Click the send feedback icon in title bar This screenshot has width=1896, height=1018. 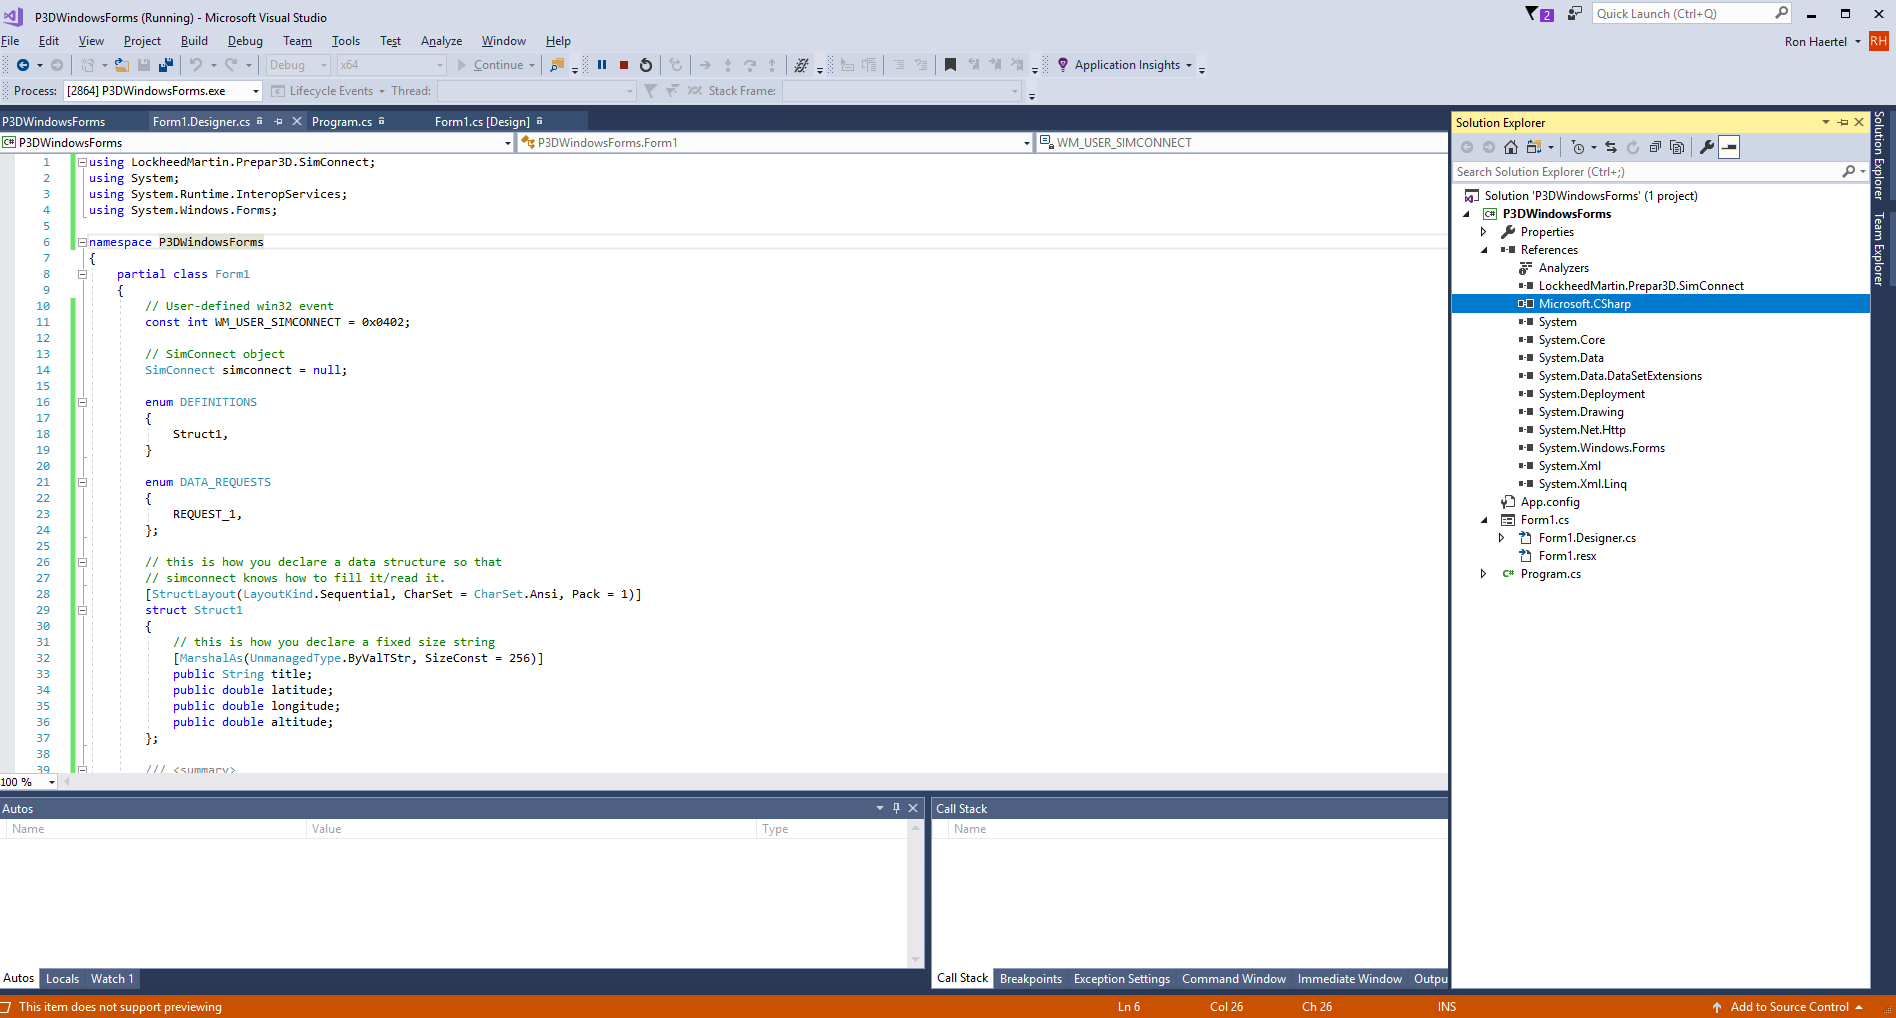point(1575,14)
